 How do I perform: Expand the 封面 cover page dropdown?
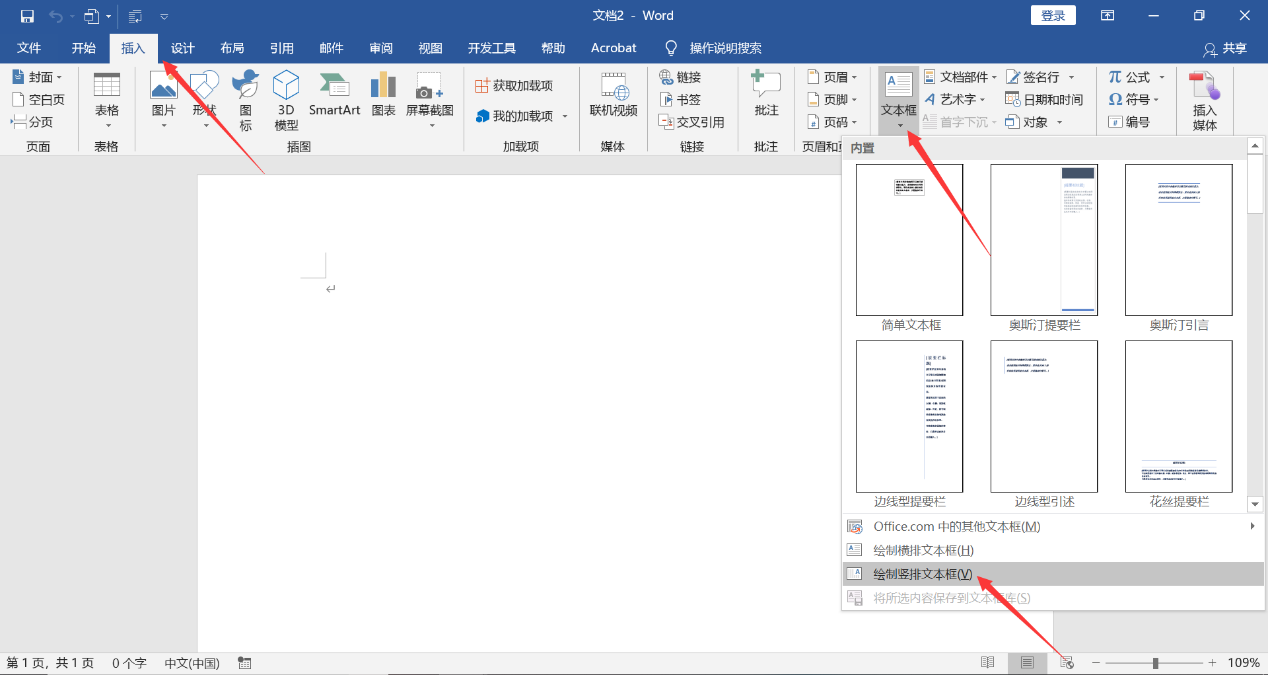pyautogui.click(x=38, y=77)
